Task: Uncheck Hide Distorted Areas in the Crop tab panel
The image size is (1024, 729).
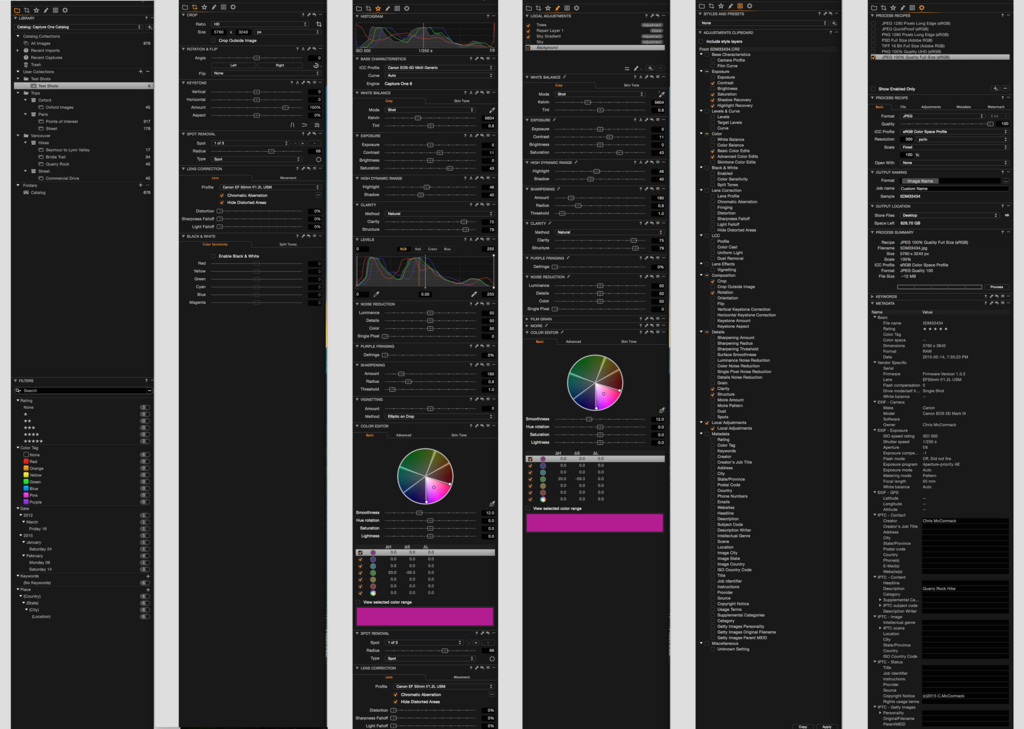Action: pyautogui.click(x=222, y=202)
